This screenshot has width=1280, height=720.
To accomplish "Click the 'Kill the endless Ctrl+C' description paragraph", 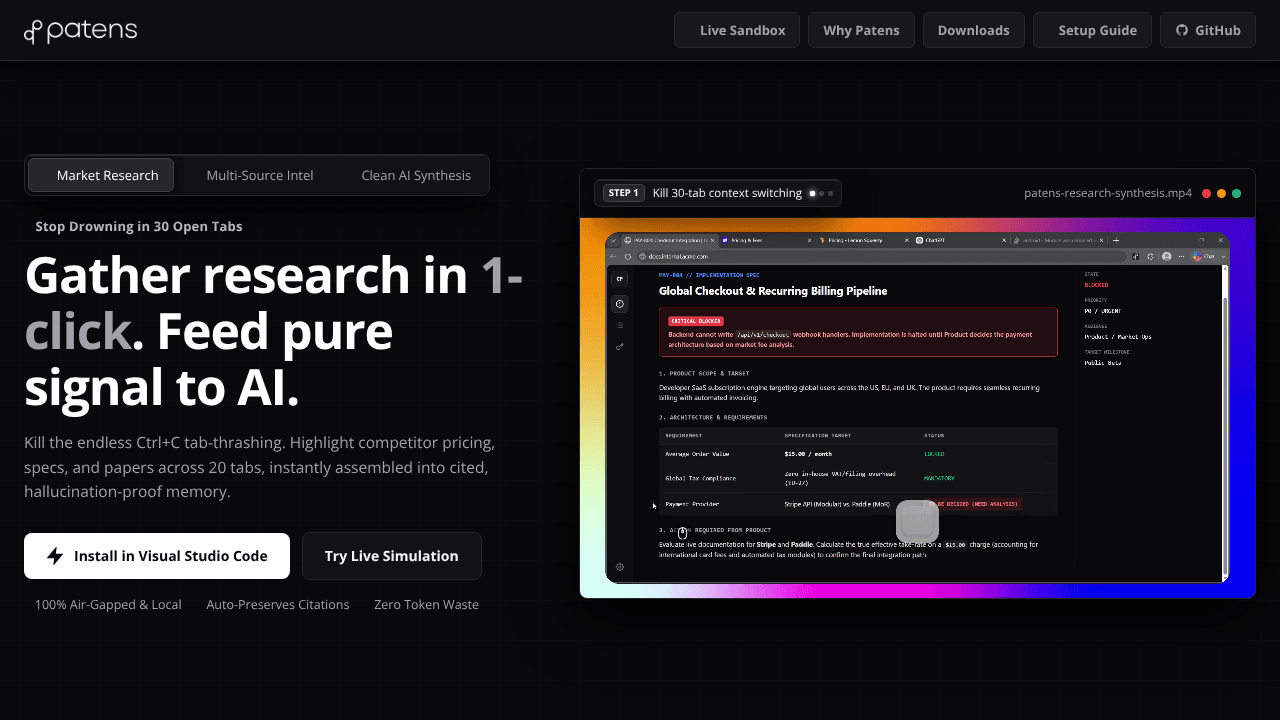I will point(259,467).
